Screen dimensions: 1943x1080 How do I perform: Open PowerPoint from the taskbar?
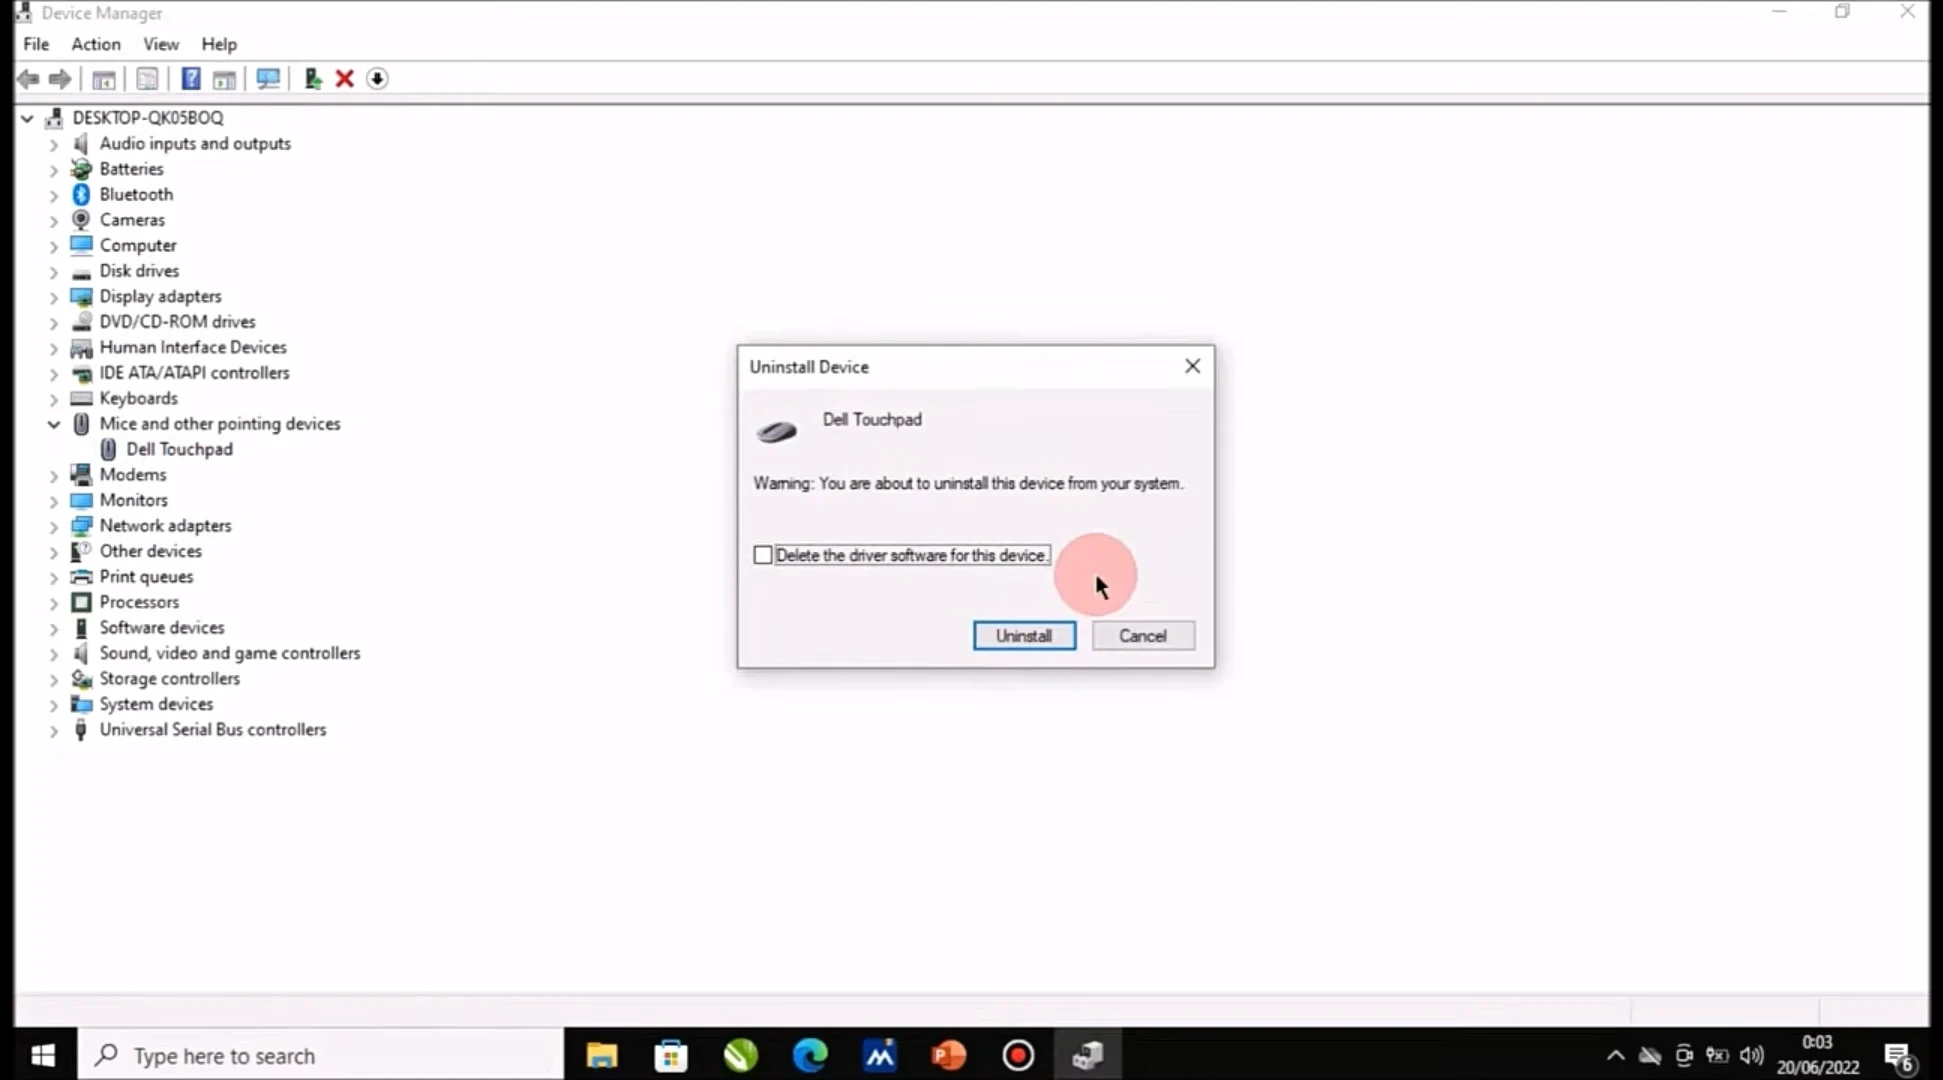coord(948,1056)
